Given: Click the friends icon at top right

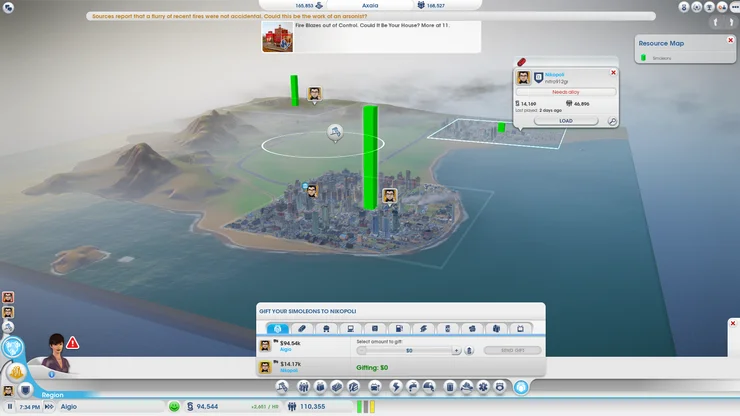Looking at the screenshot, I should click(722, 7).
